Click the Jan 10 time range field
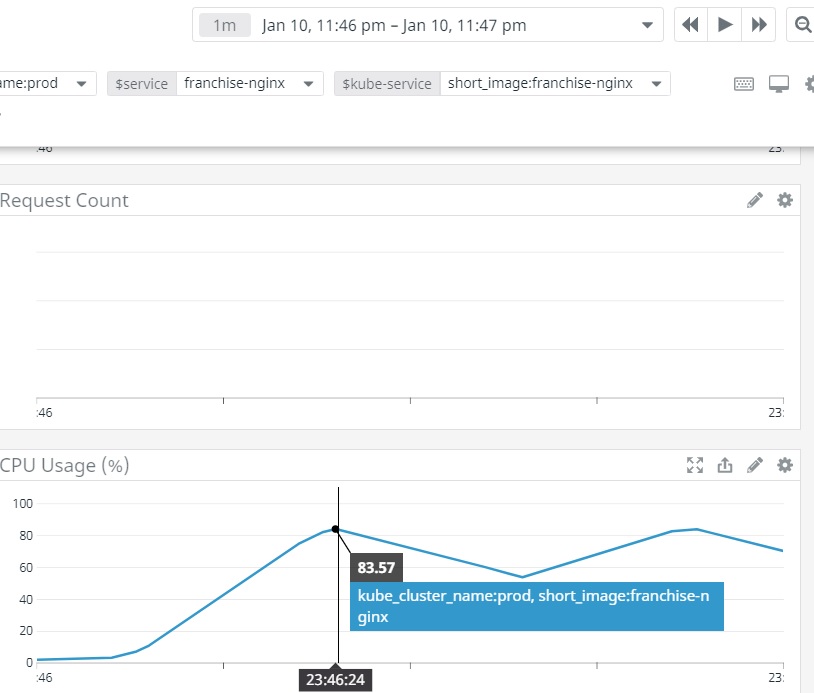Viewport: 814px width, 693px height. point(394,25)
